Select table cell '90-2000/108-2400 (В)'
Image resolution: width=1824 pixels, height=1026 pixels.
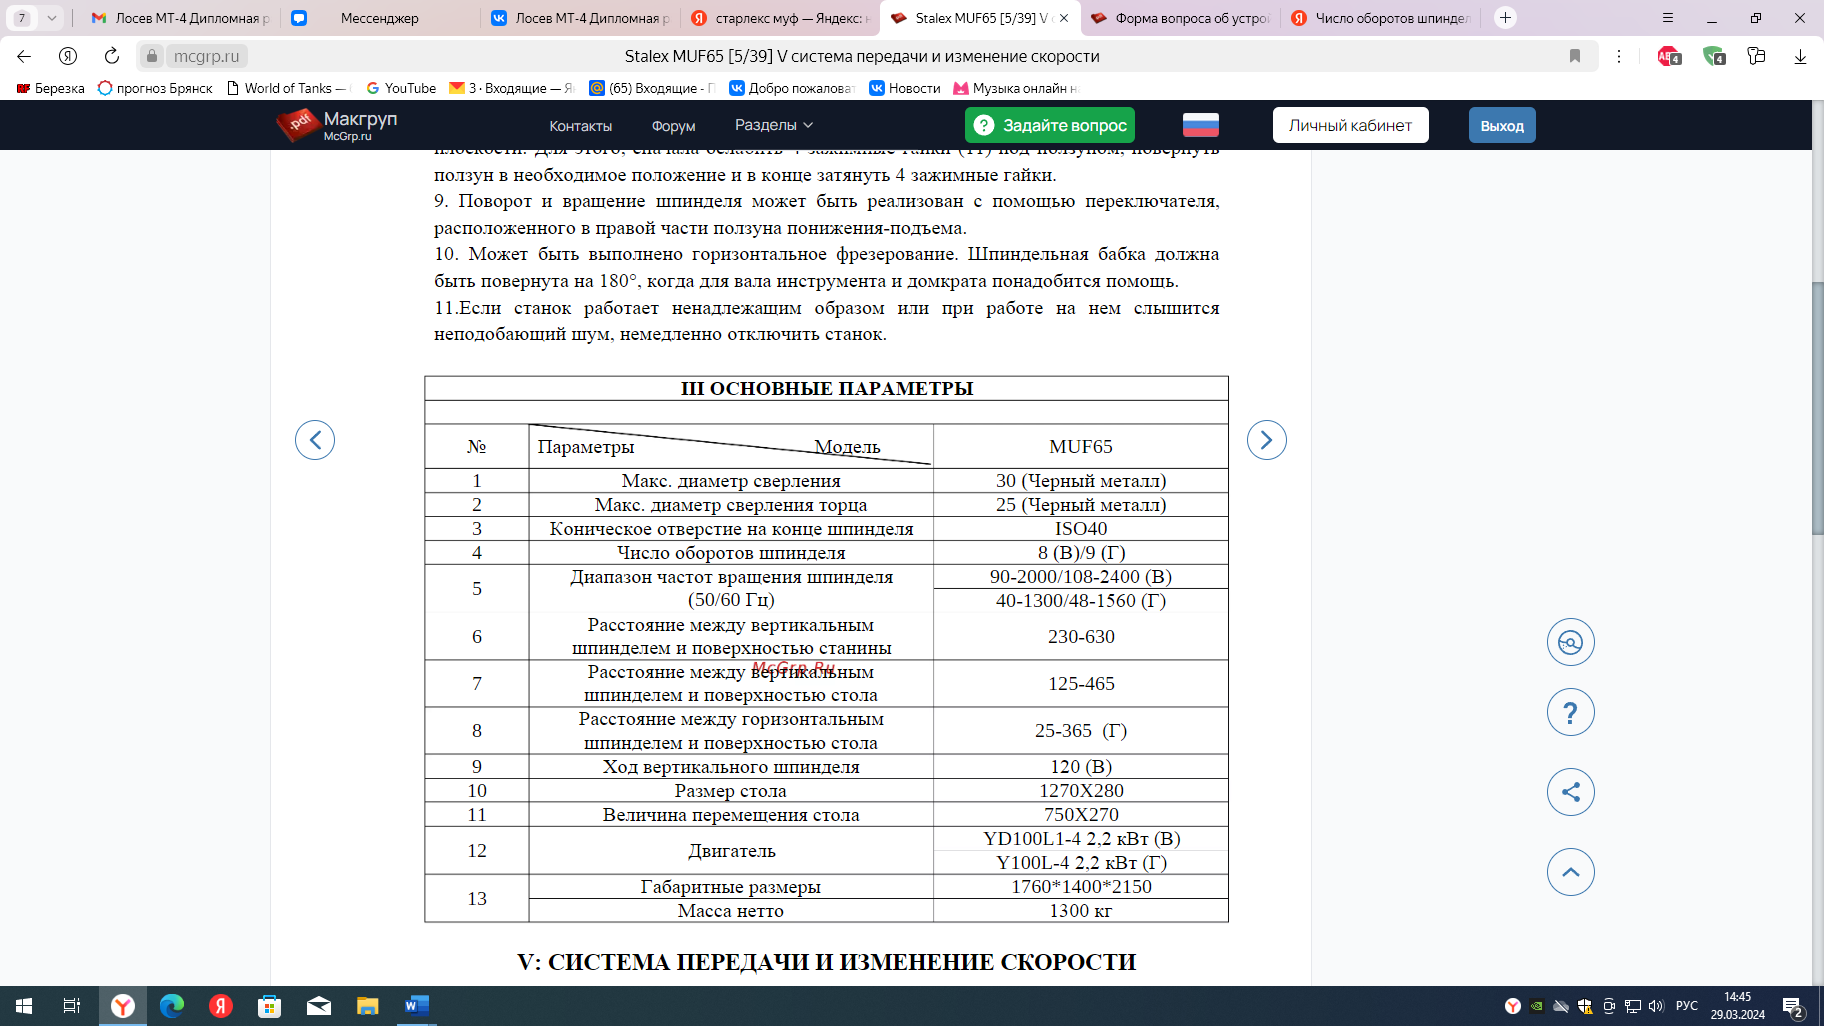(x=1081, y=577)
